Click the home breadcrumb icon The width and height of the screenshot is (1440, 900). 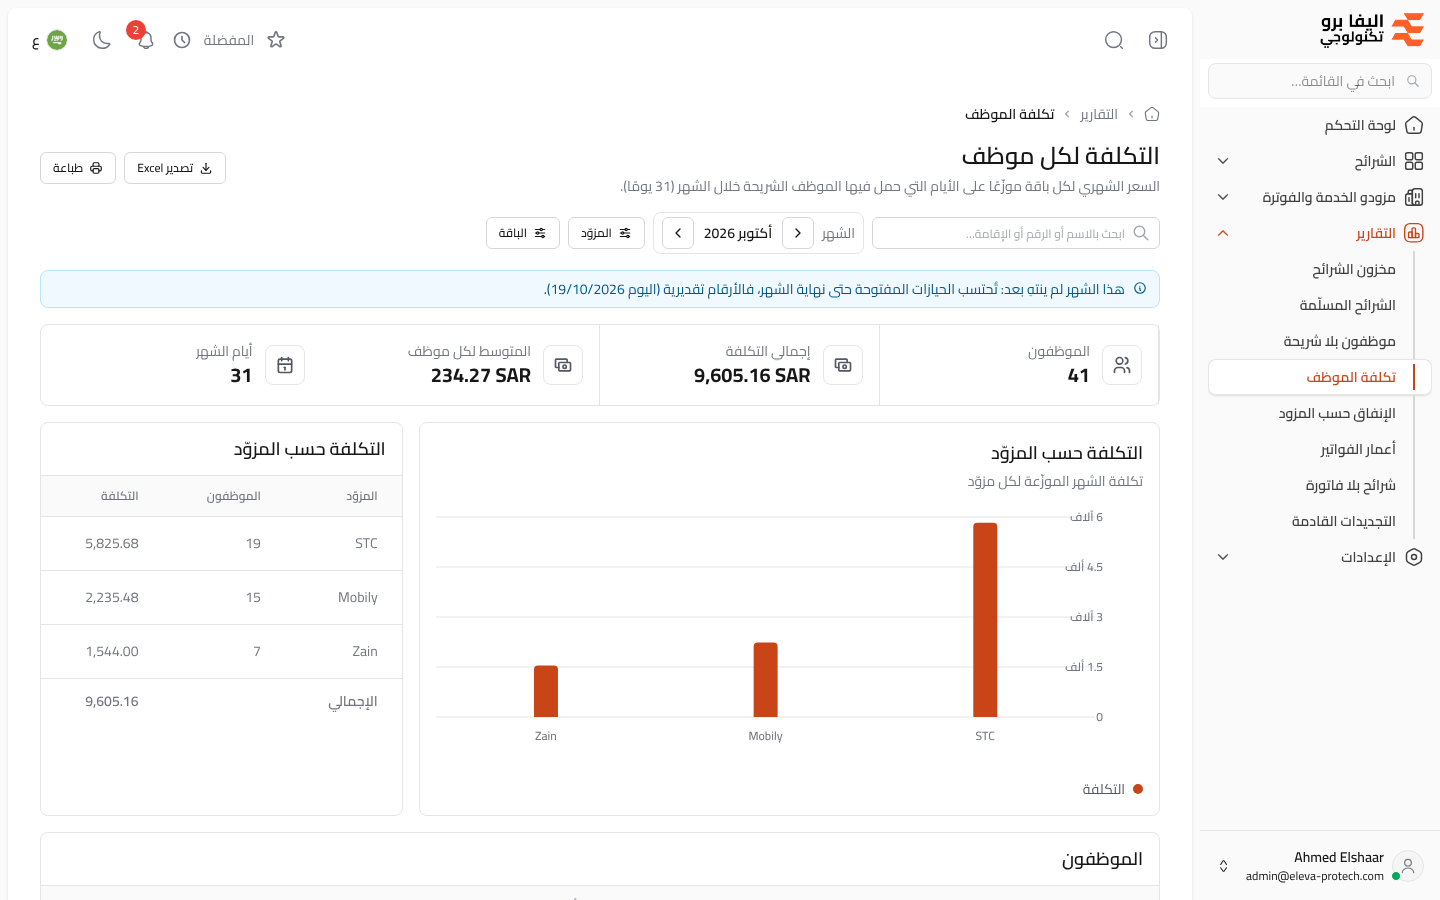[1152, 114]
